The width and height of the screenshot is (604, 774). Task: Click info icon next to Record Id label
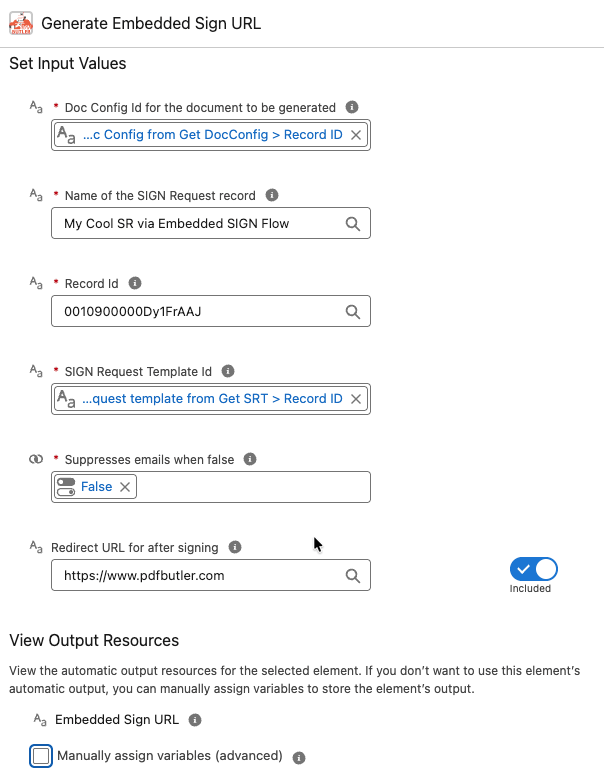tap(135, 283)
